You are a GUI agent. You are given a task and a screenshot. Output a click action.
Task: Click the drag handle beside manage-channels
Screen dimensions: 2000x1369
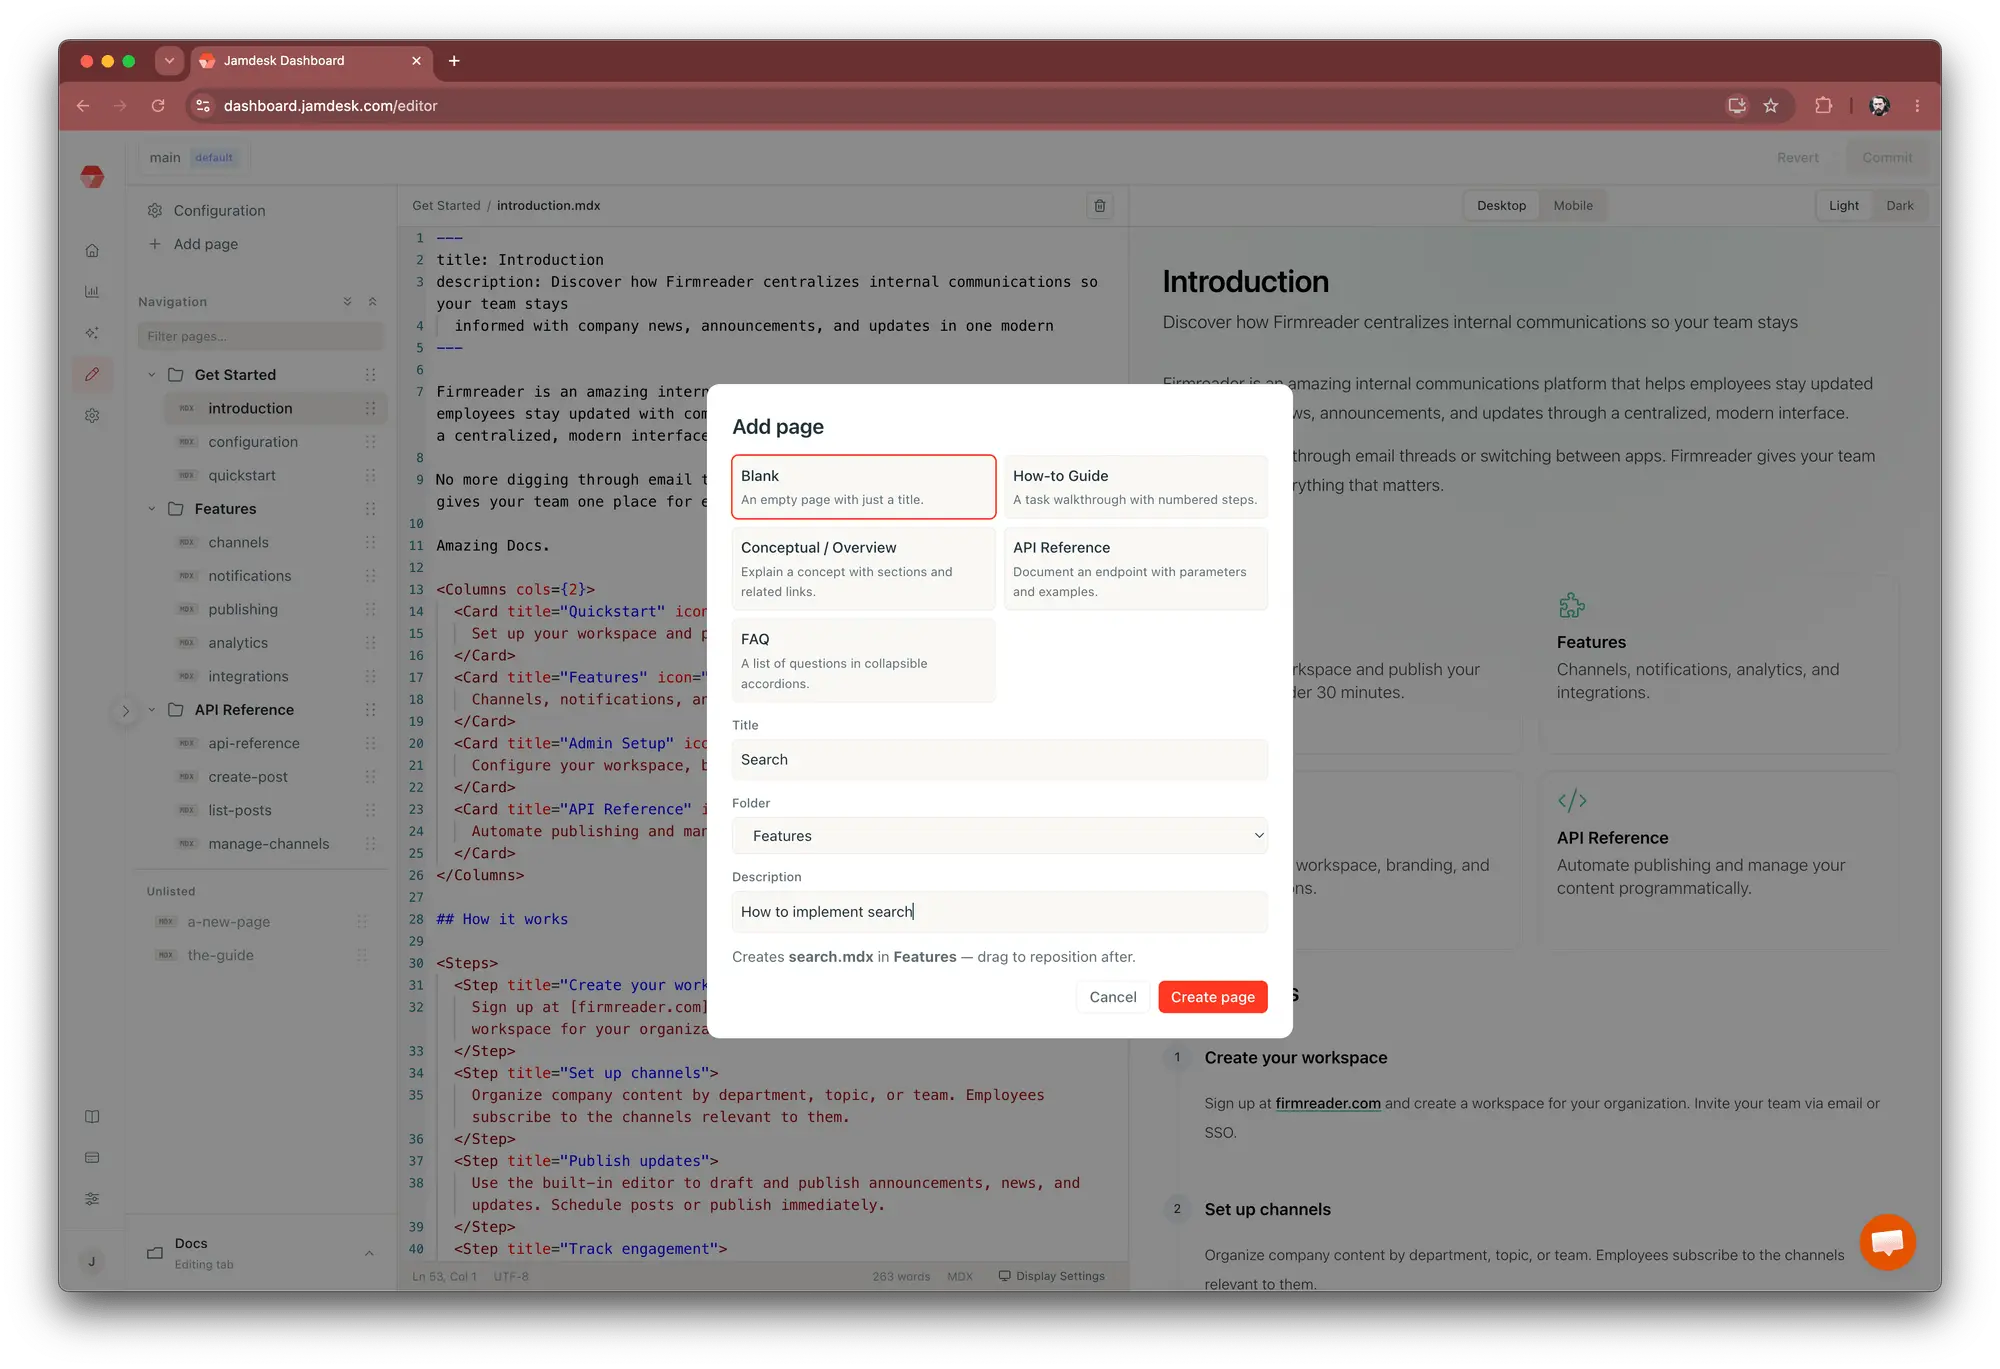(x=370, y=844)
